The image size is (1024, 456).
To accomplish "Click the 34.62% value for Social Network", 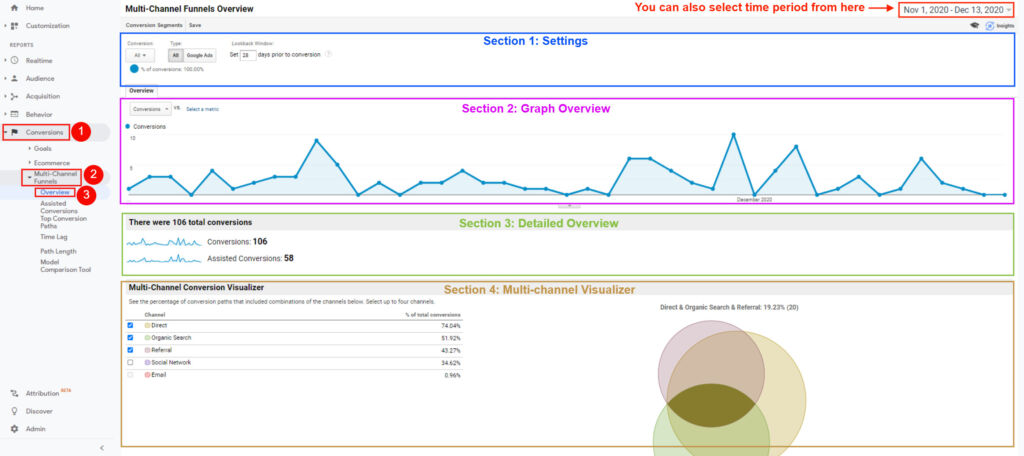I will coord(451,363).
